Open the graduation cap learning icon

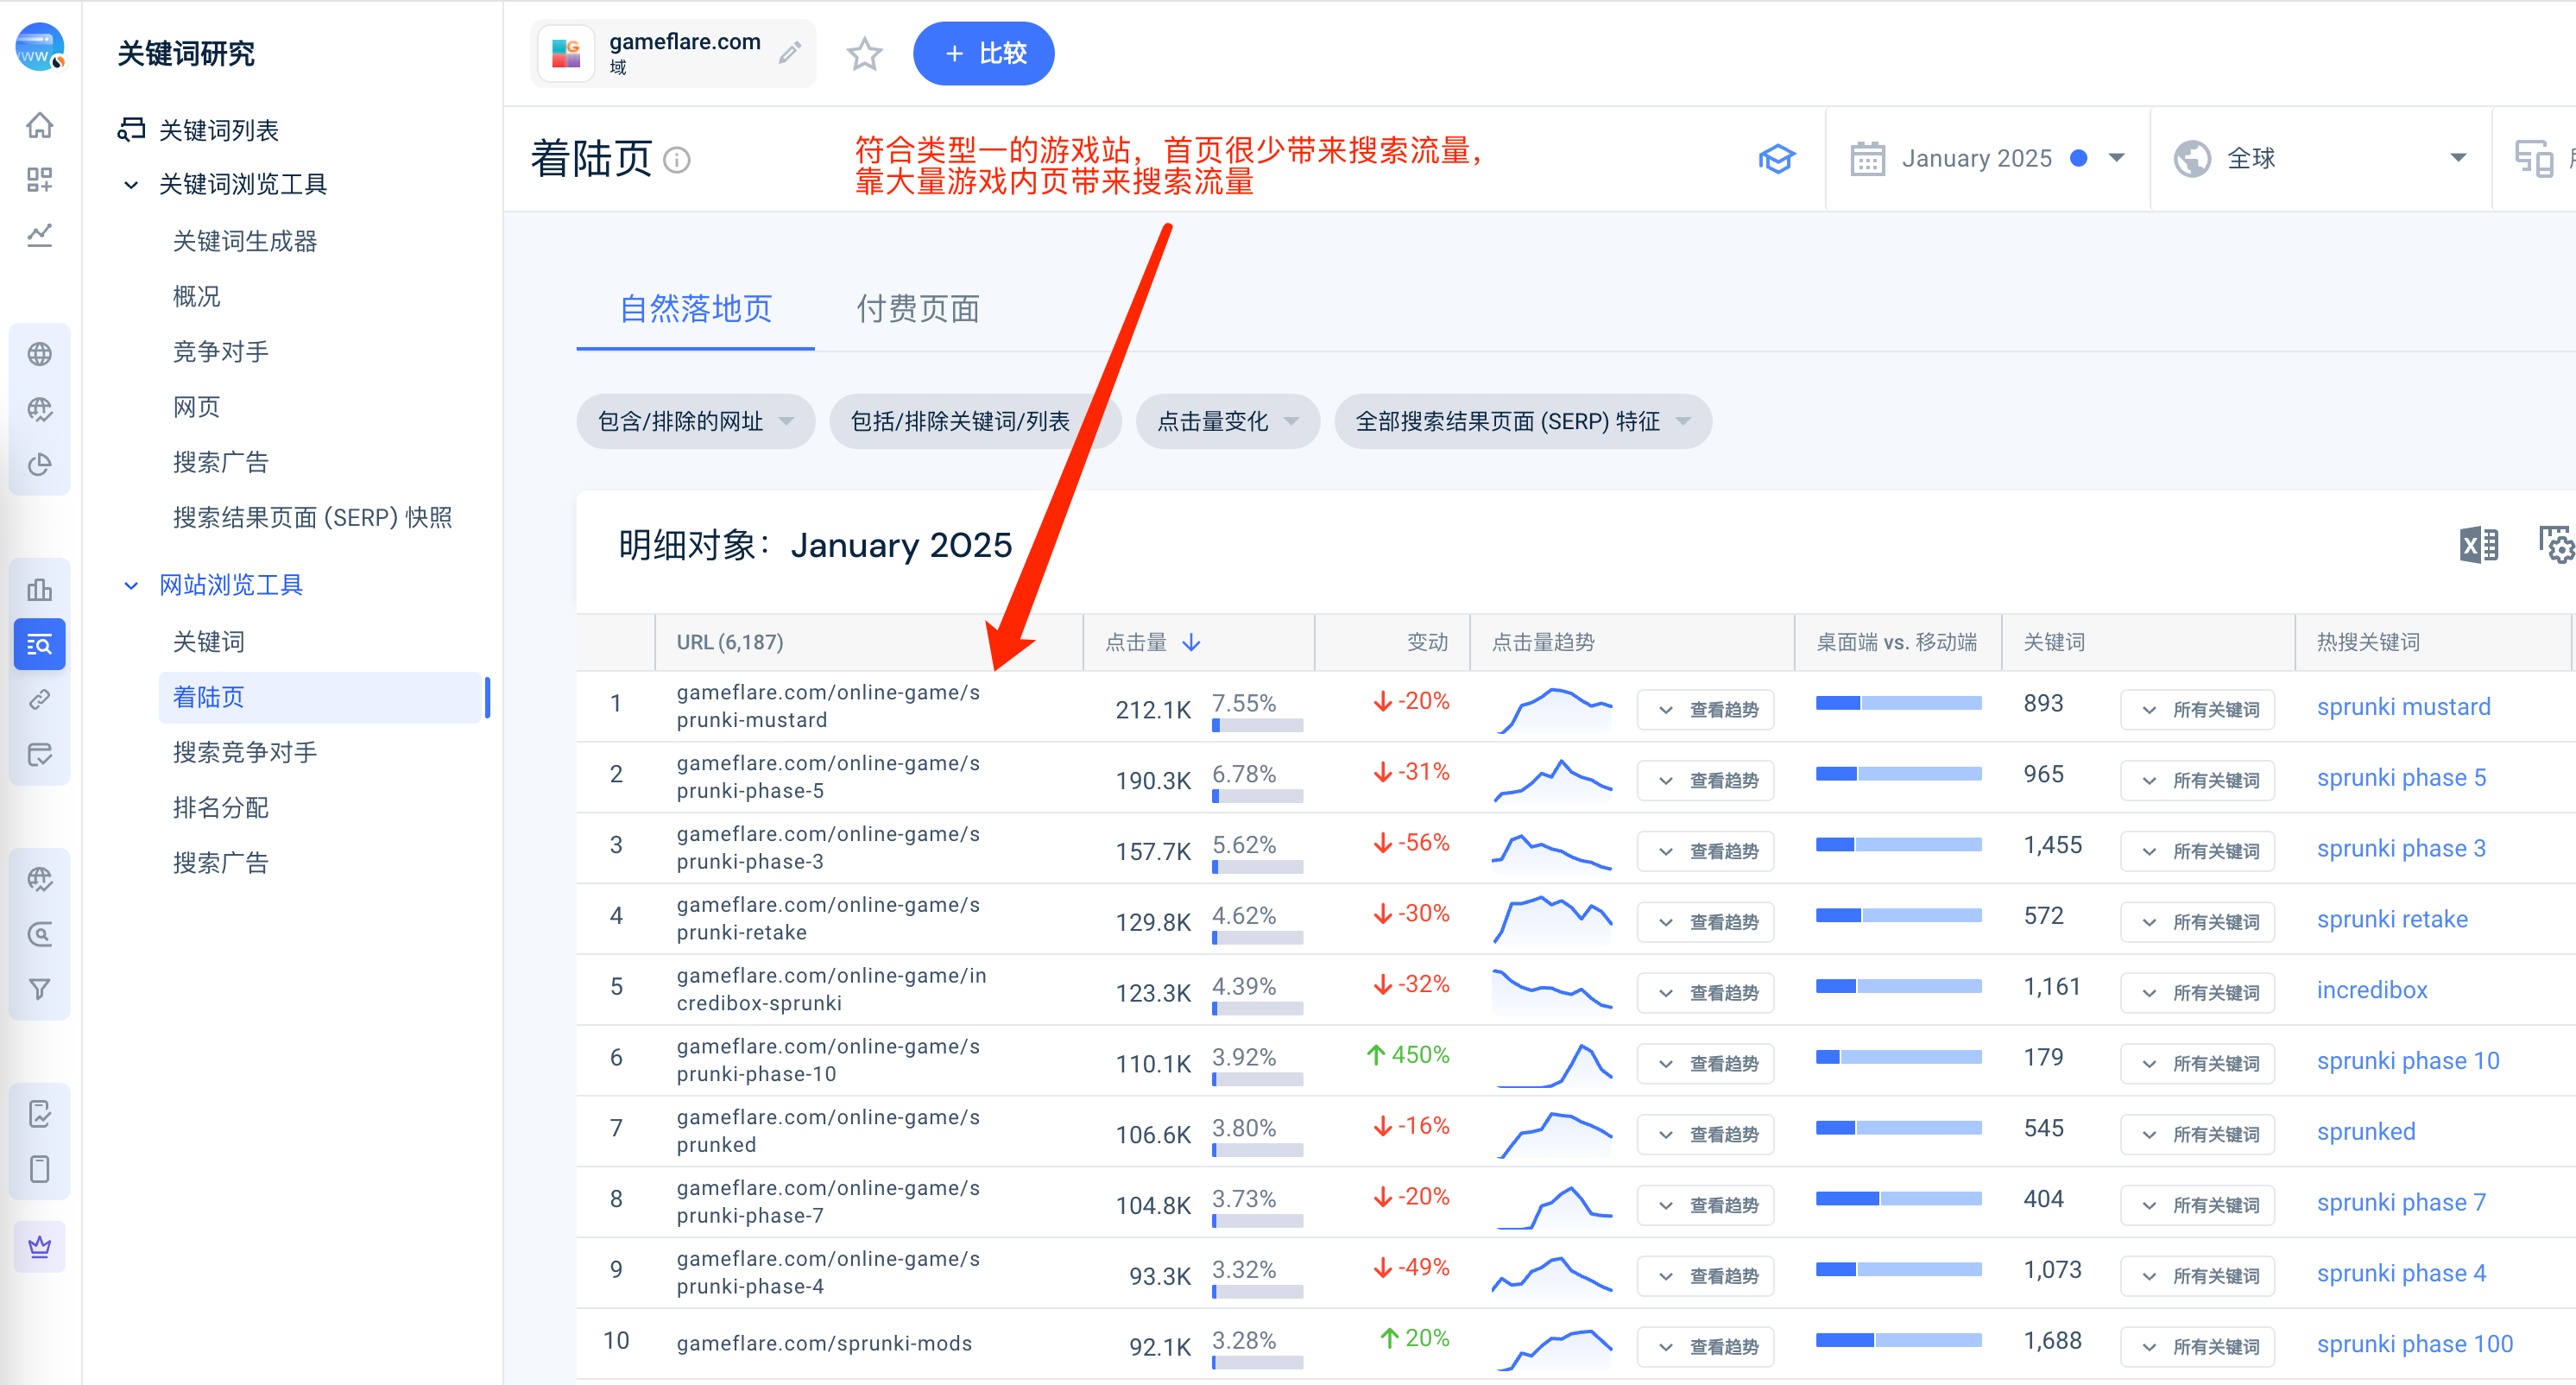(1777, 159)
